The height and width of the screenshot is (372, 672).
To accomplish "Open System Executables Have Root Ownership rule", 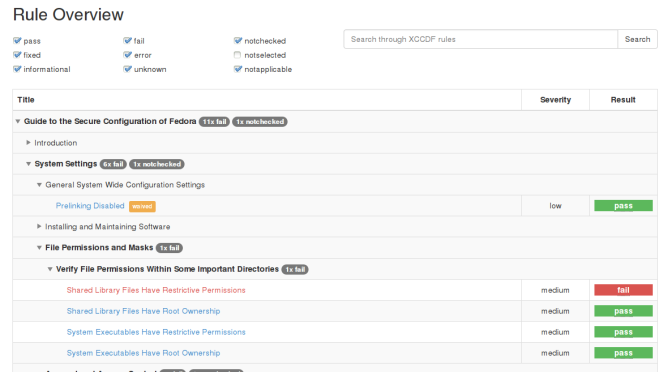I will pos(143,353).
